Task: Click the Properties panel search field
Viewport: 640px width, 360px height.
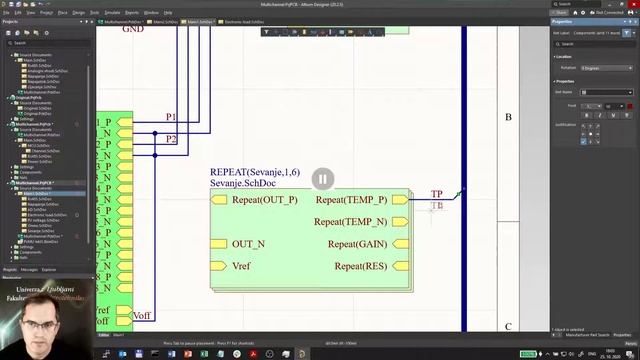Action: click(594, 44)
